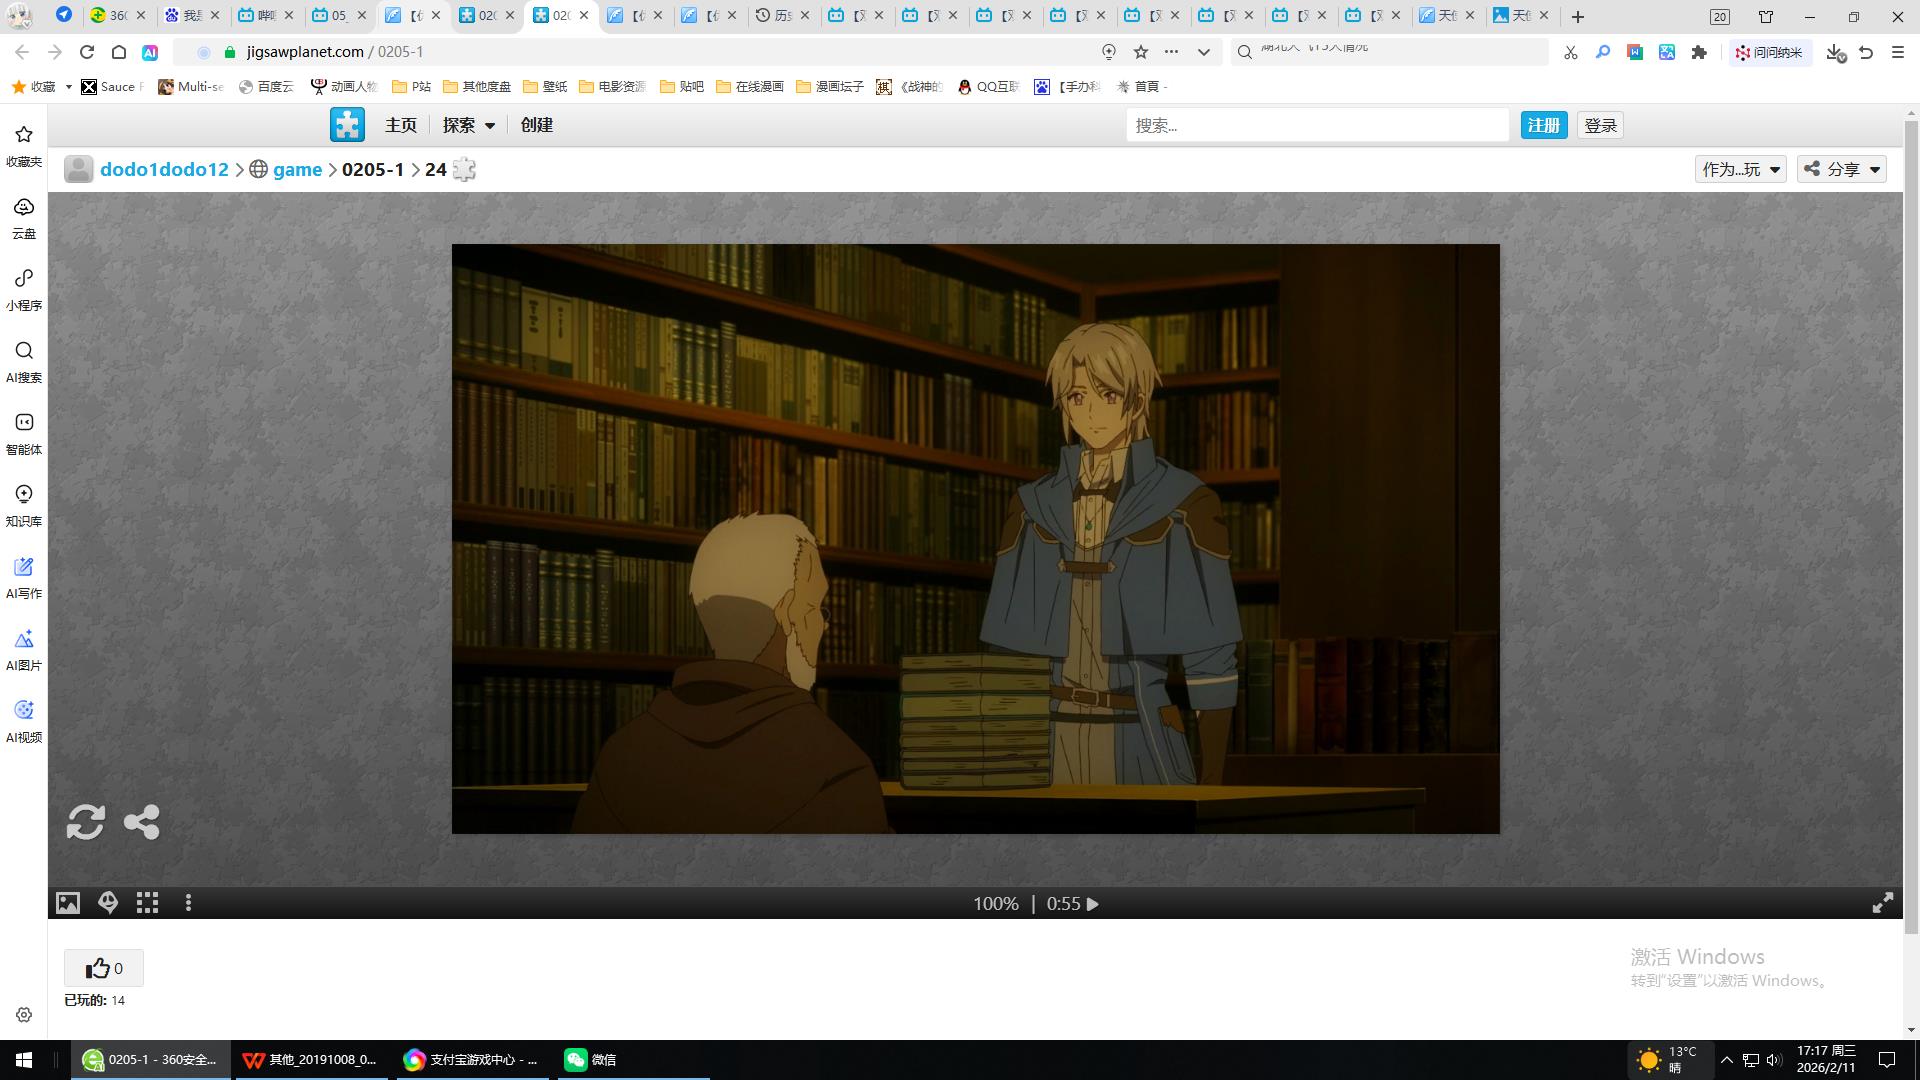Toggle the ghost image icon
Screen dimensions: 1920x1080
click(108, 903)
